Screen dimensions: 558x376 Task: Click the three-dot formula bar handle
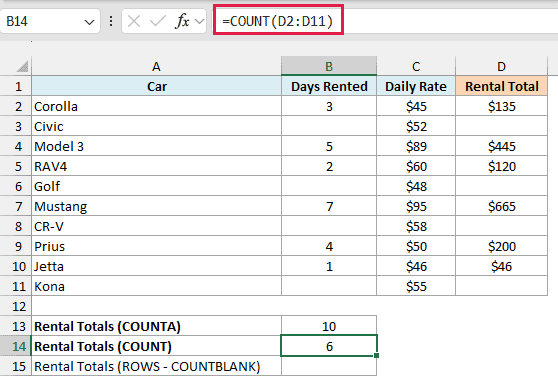pyautogui.click(x=111, y=21)
